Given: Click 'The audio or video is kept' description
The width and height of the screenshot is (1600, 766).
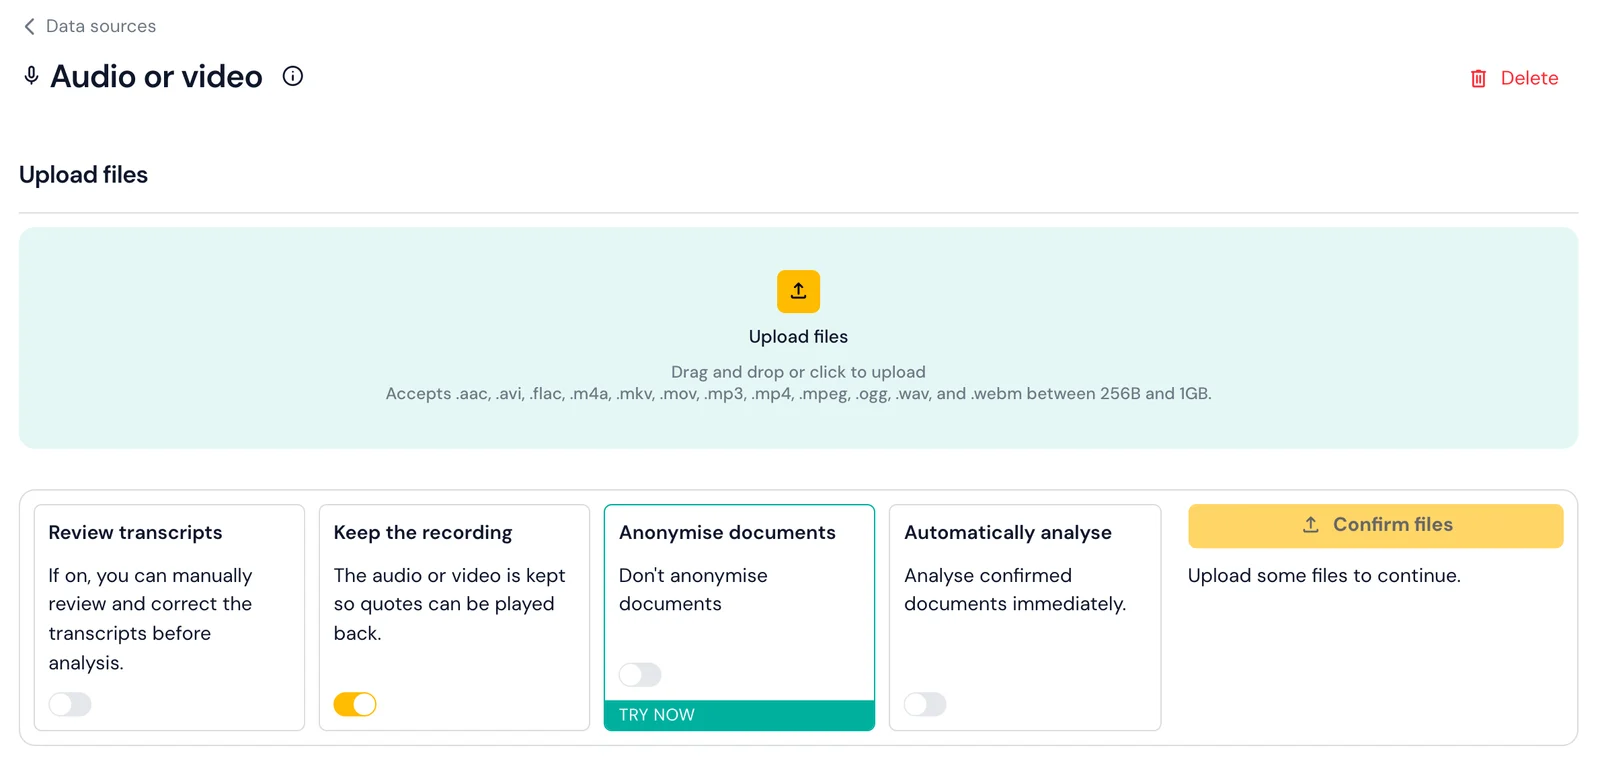Looking at the screenshot, I should (x=449, y=604).
